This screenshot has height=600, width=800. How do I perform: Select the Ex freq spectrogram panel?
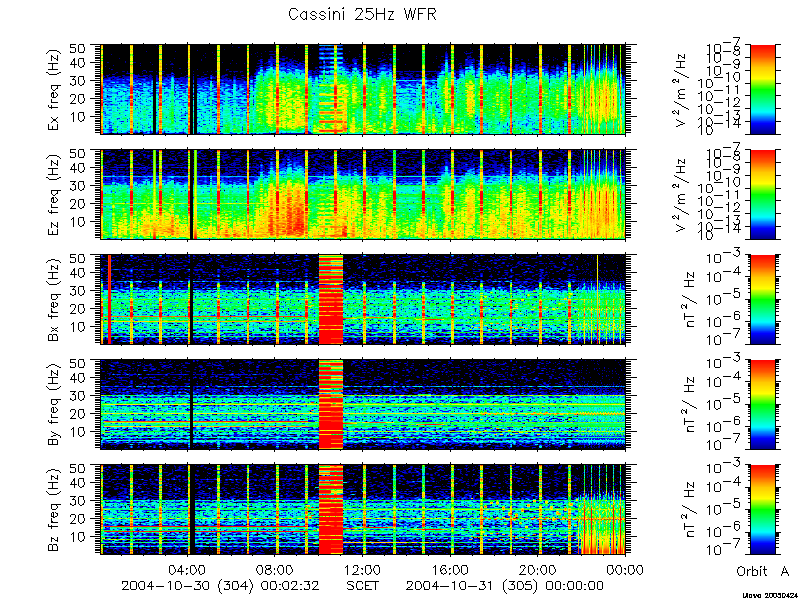[363, 89]
